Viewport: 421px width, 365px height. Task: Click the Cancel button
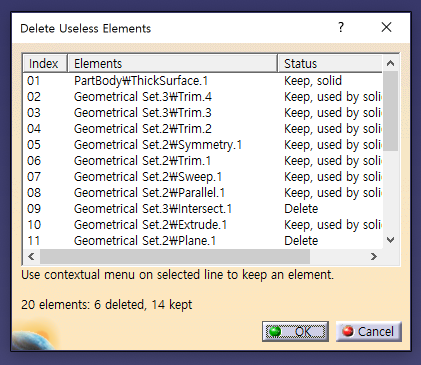tap(369, 331)
